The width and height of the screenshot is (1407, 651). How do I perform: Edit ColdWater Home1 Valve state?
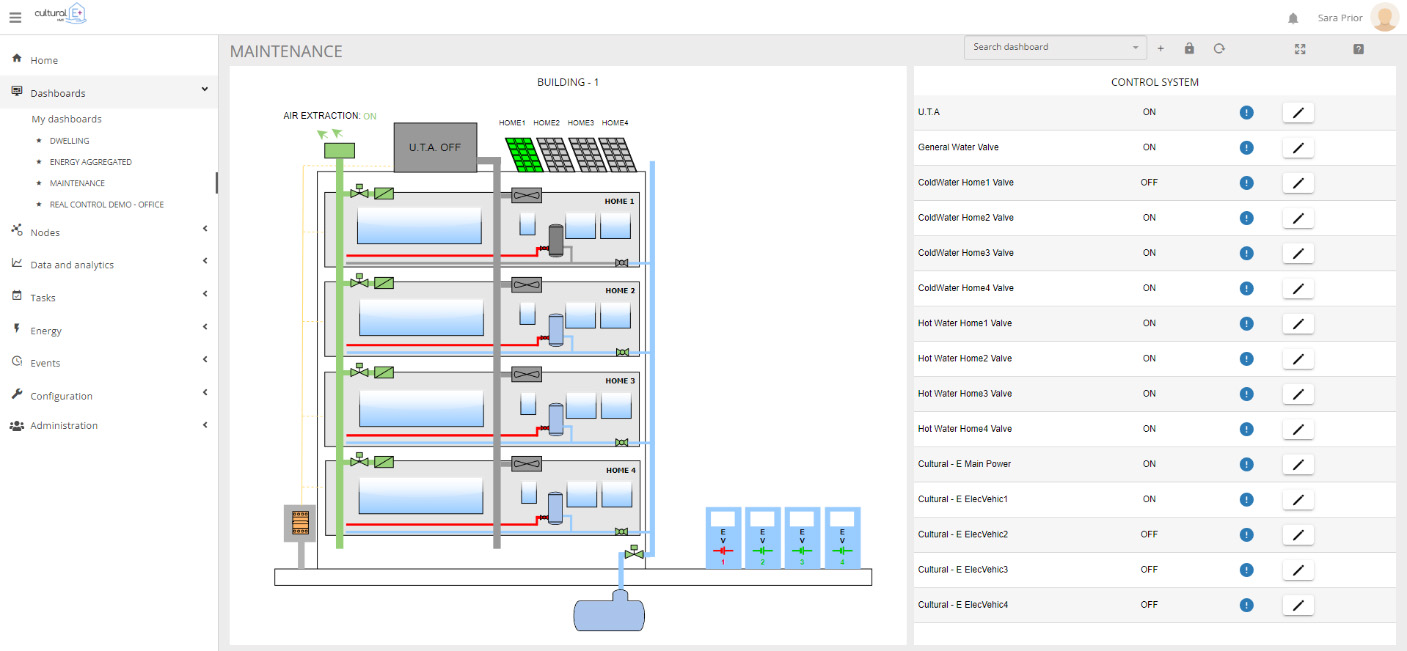tap(1298, 183)
